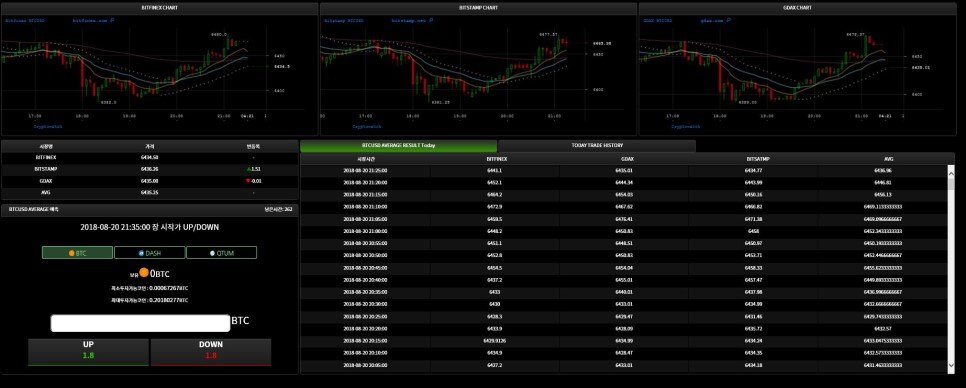Click the 2018-08-20 21:35:00 UP/DOWN heading
The height and width of the screenshot is (388, 966).
(150, 227)
